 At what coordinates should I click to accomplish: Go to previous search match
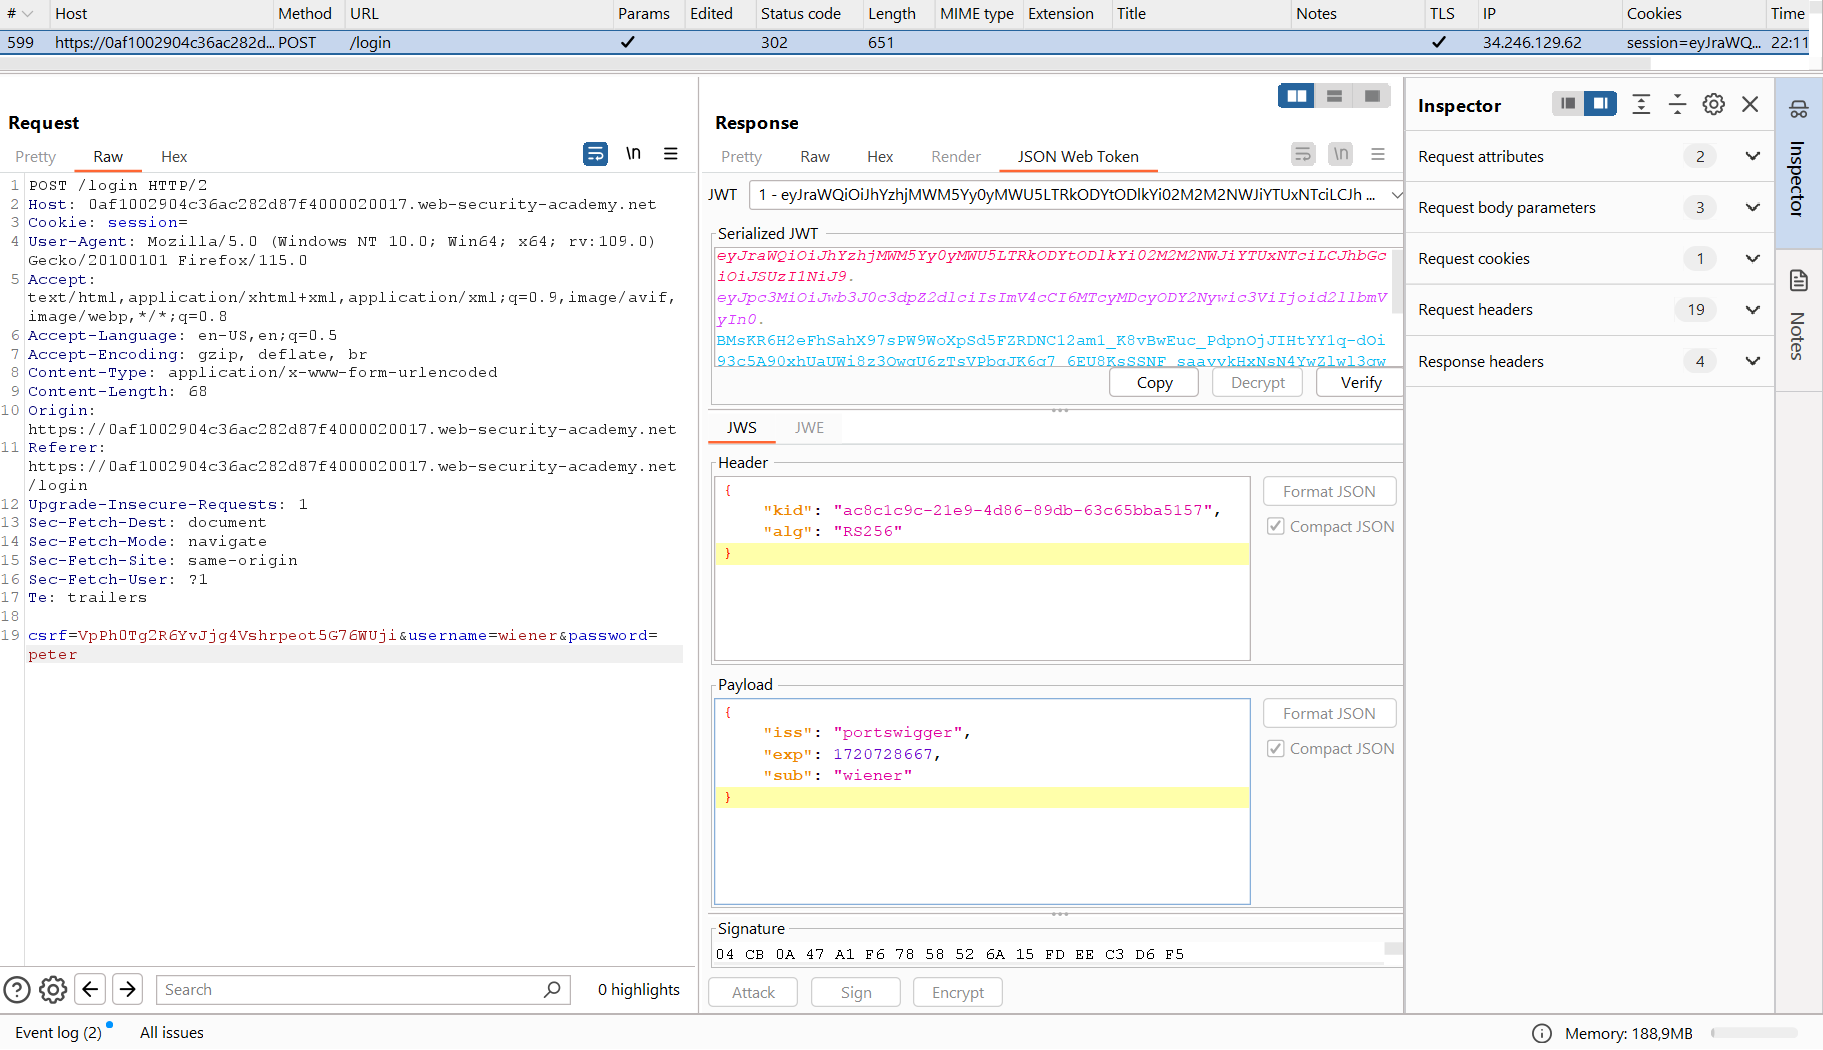[x=90, y=990]
